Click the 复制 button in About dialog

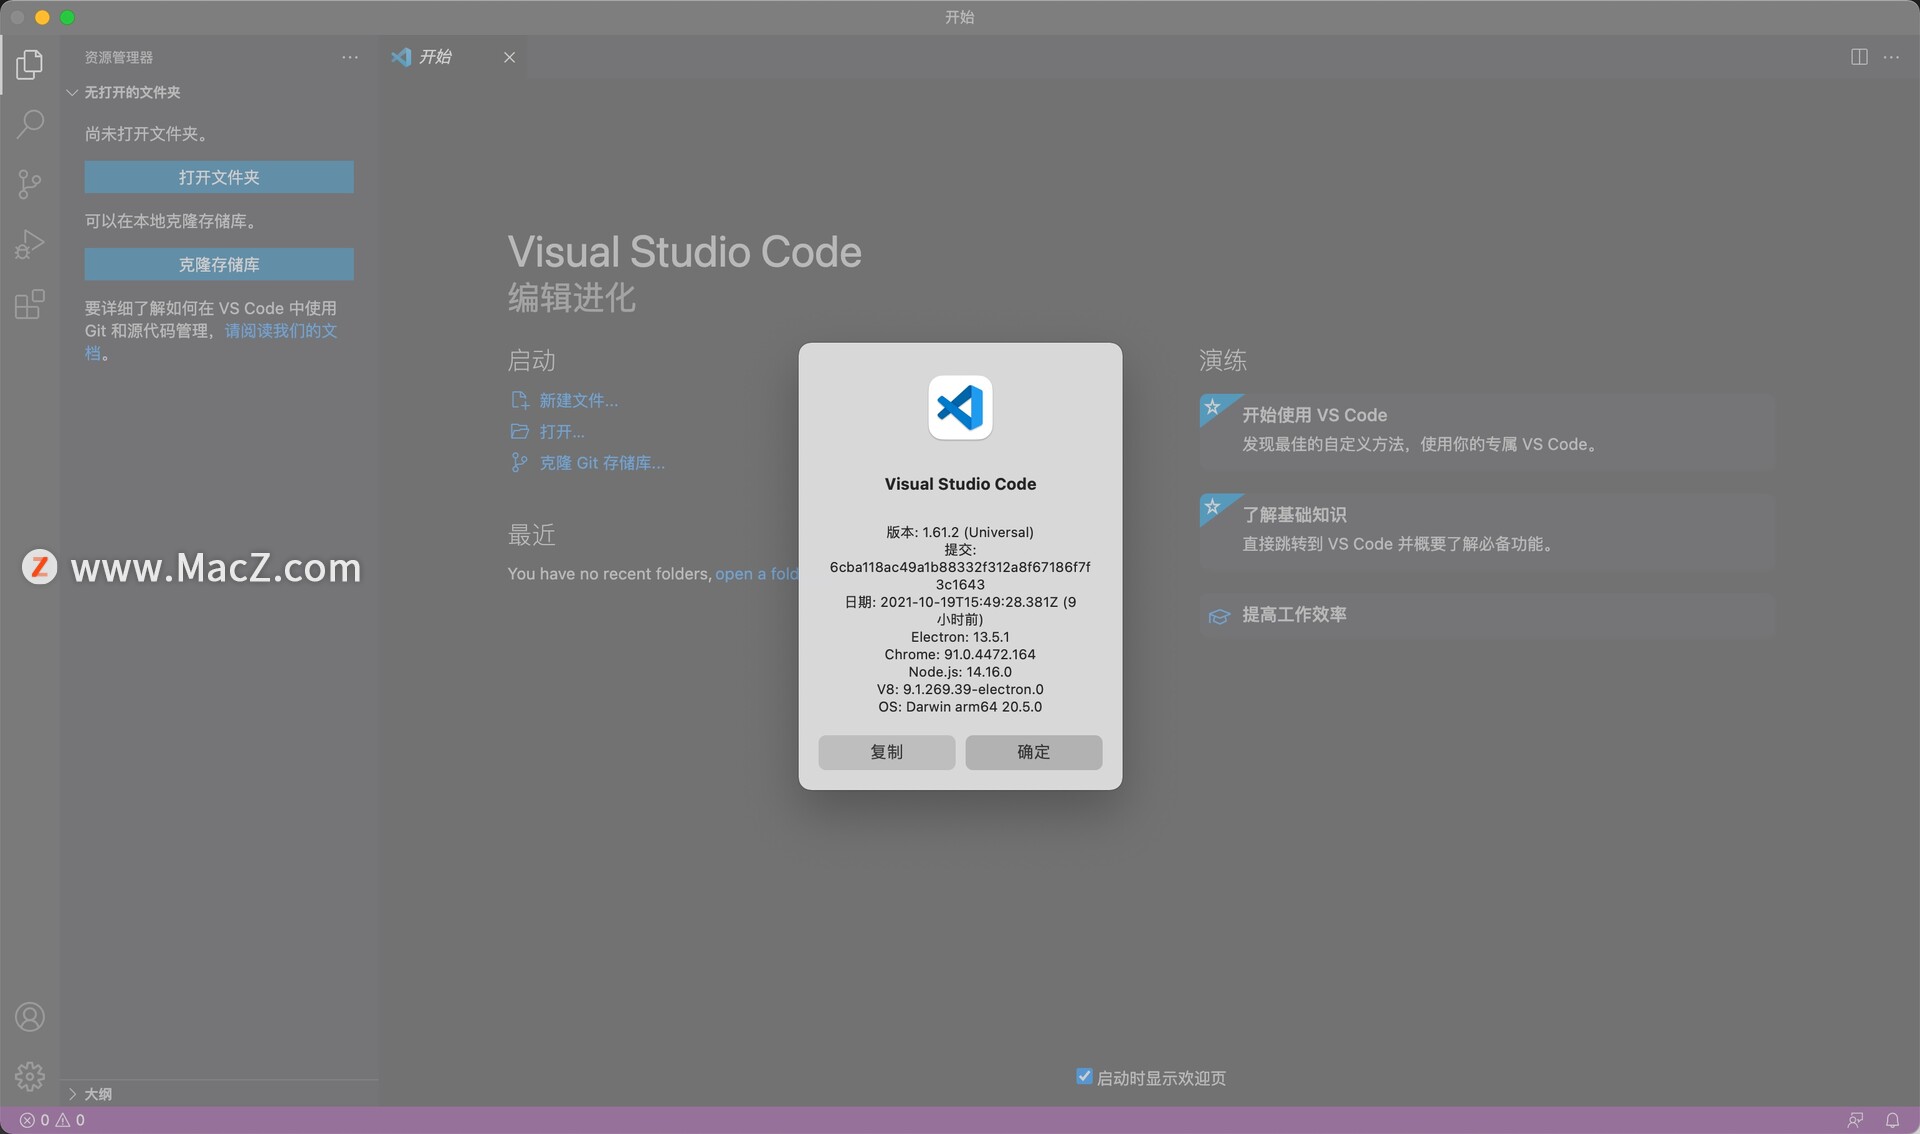pyautogui.click(x=886, y=752)
